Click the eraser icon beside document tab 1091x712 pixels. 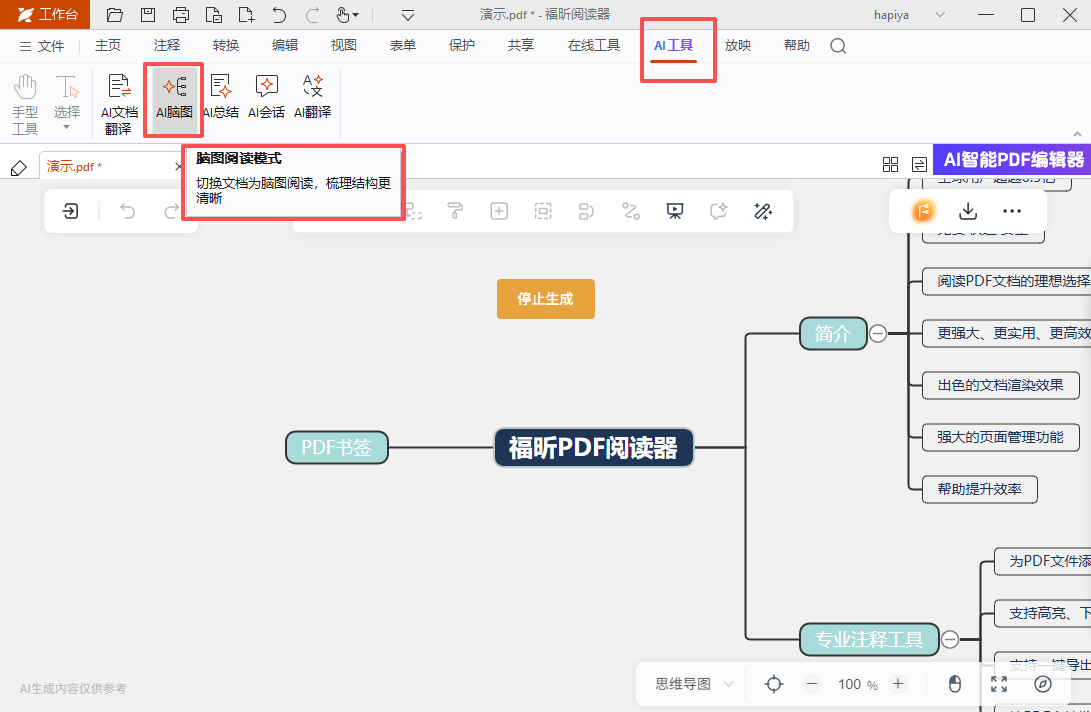coord(19,168)
